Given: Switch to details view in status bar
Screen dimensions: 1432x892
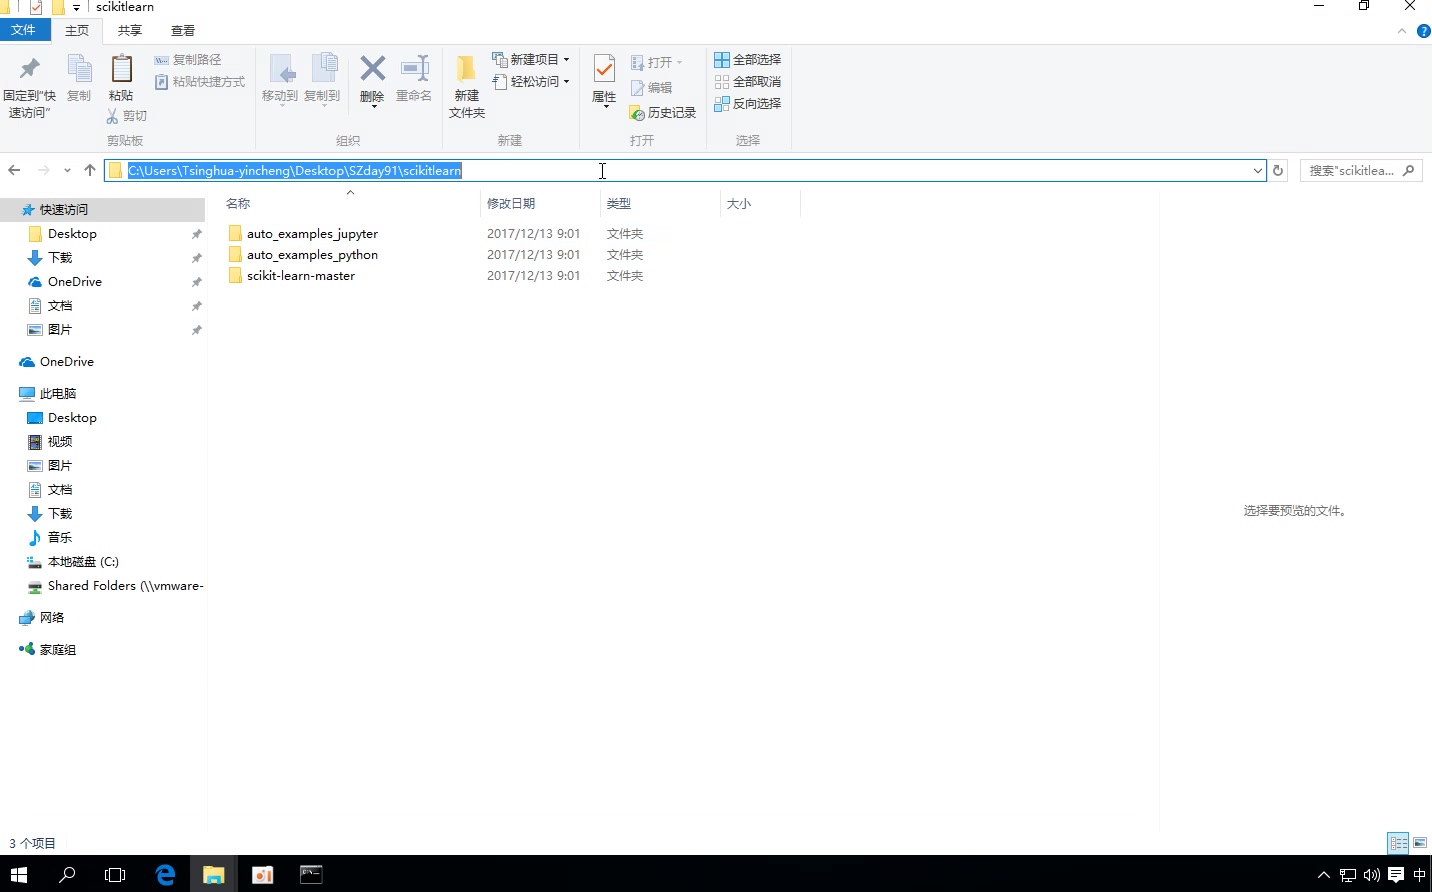Looking at the screenshot, I should [1398, 843].
